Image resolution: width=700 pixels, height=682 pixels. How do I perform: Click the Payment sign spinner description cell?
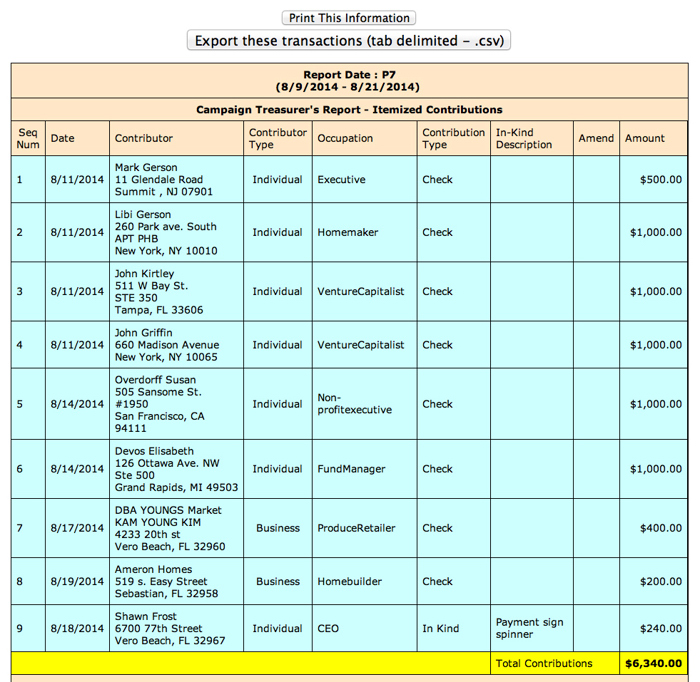(529, 629)
